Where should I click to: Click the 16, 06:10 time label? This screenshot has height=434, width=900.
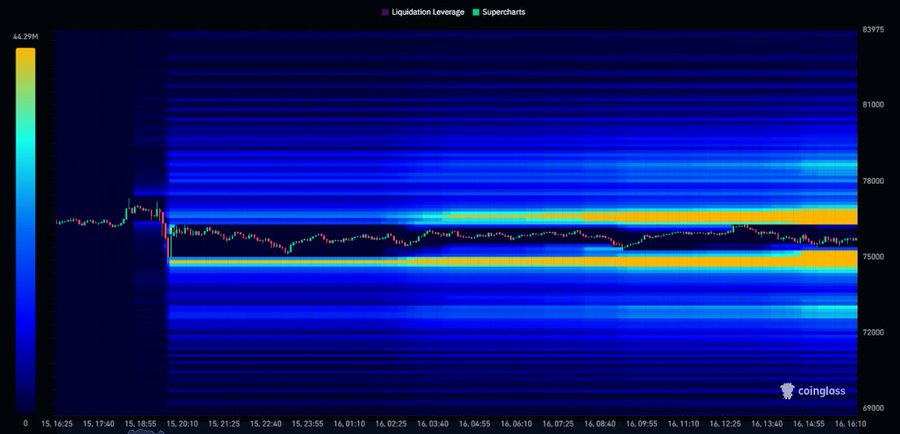(517, 424)
